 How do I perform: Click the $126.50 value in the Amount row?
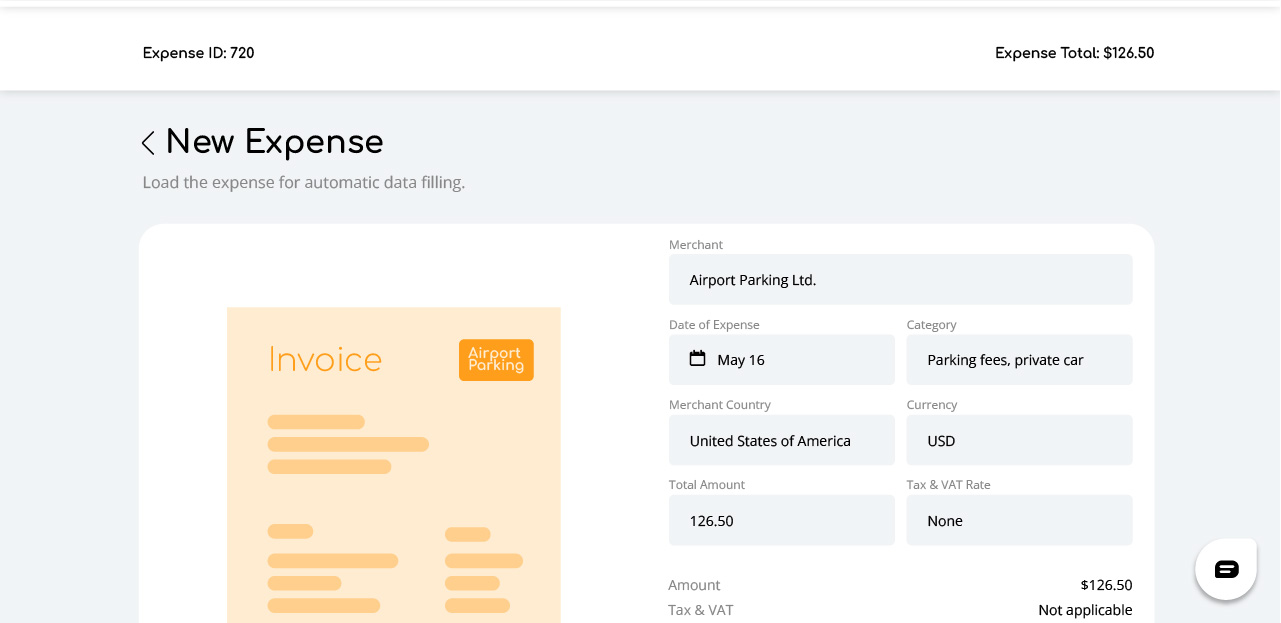(1106, 585)
